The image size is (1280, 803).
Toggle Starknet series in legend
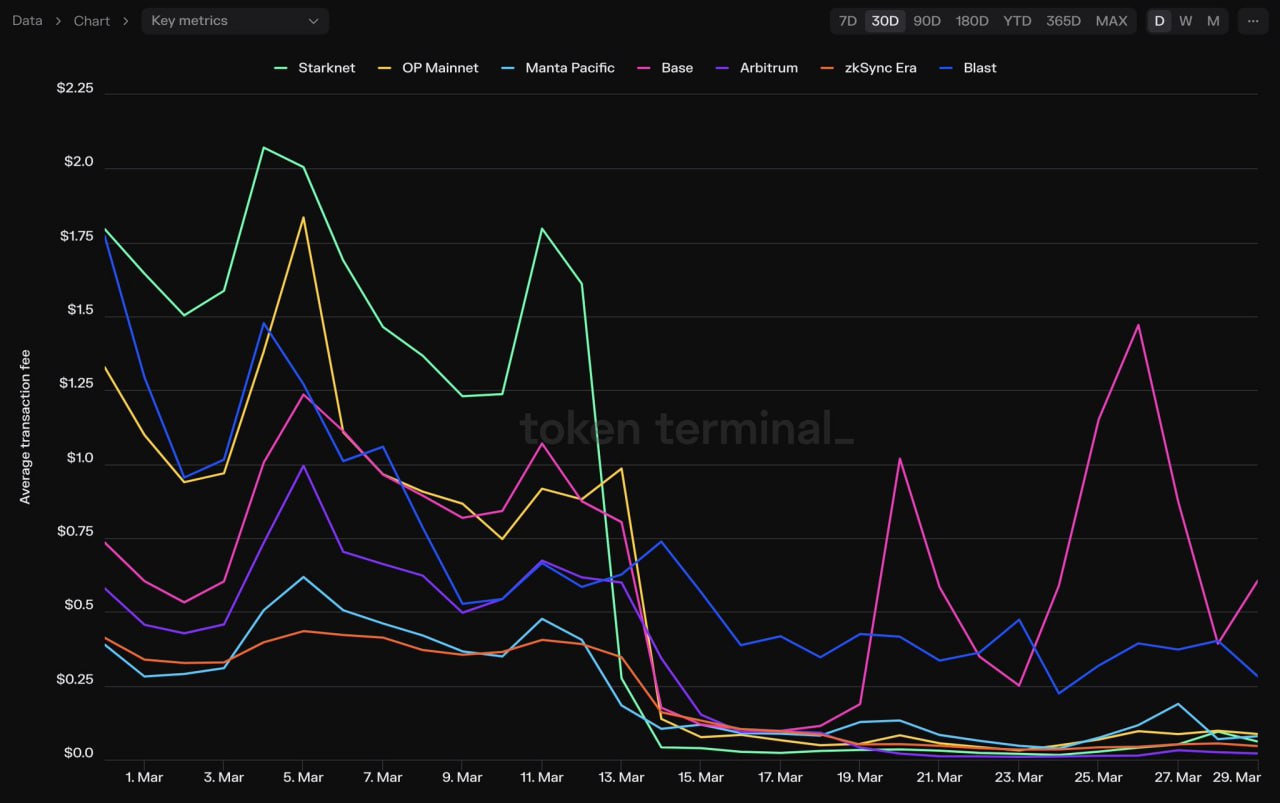point(314,68)
